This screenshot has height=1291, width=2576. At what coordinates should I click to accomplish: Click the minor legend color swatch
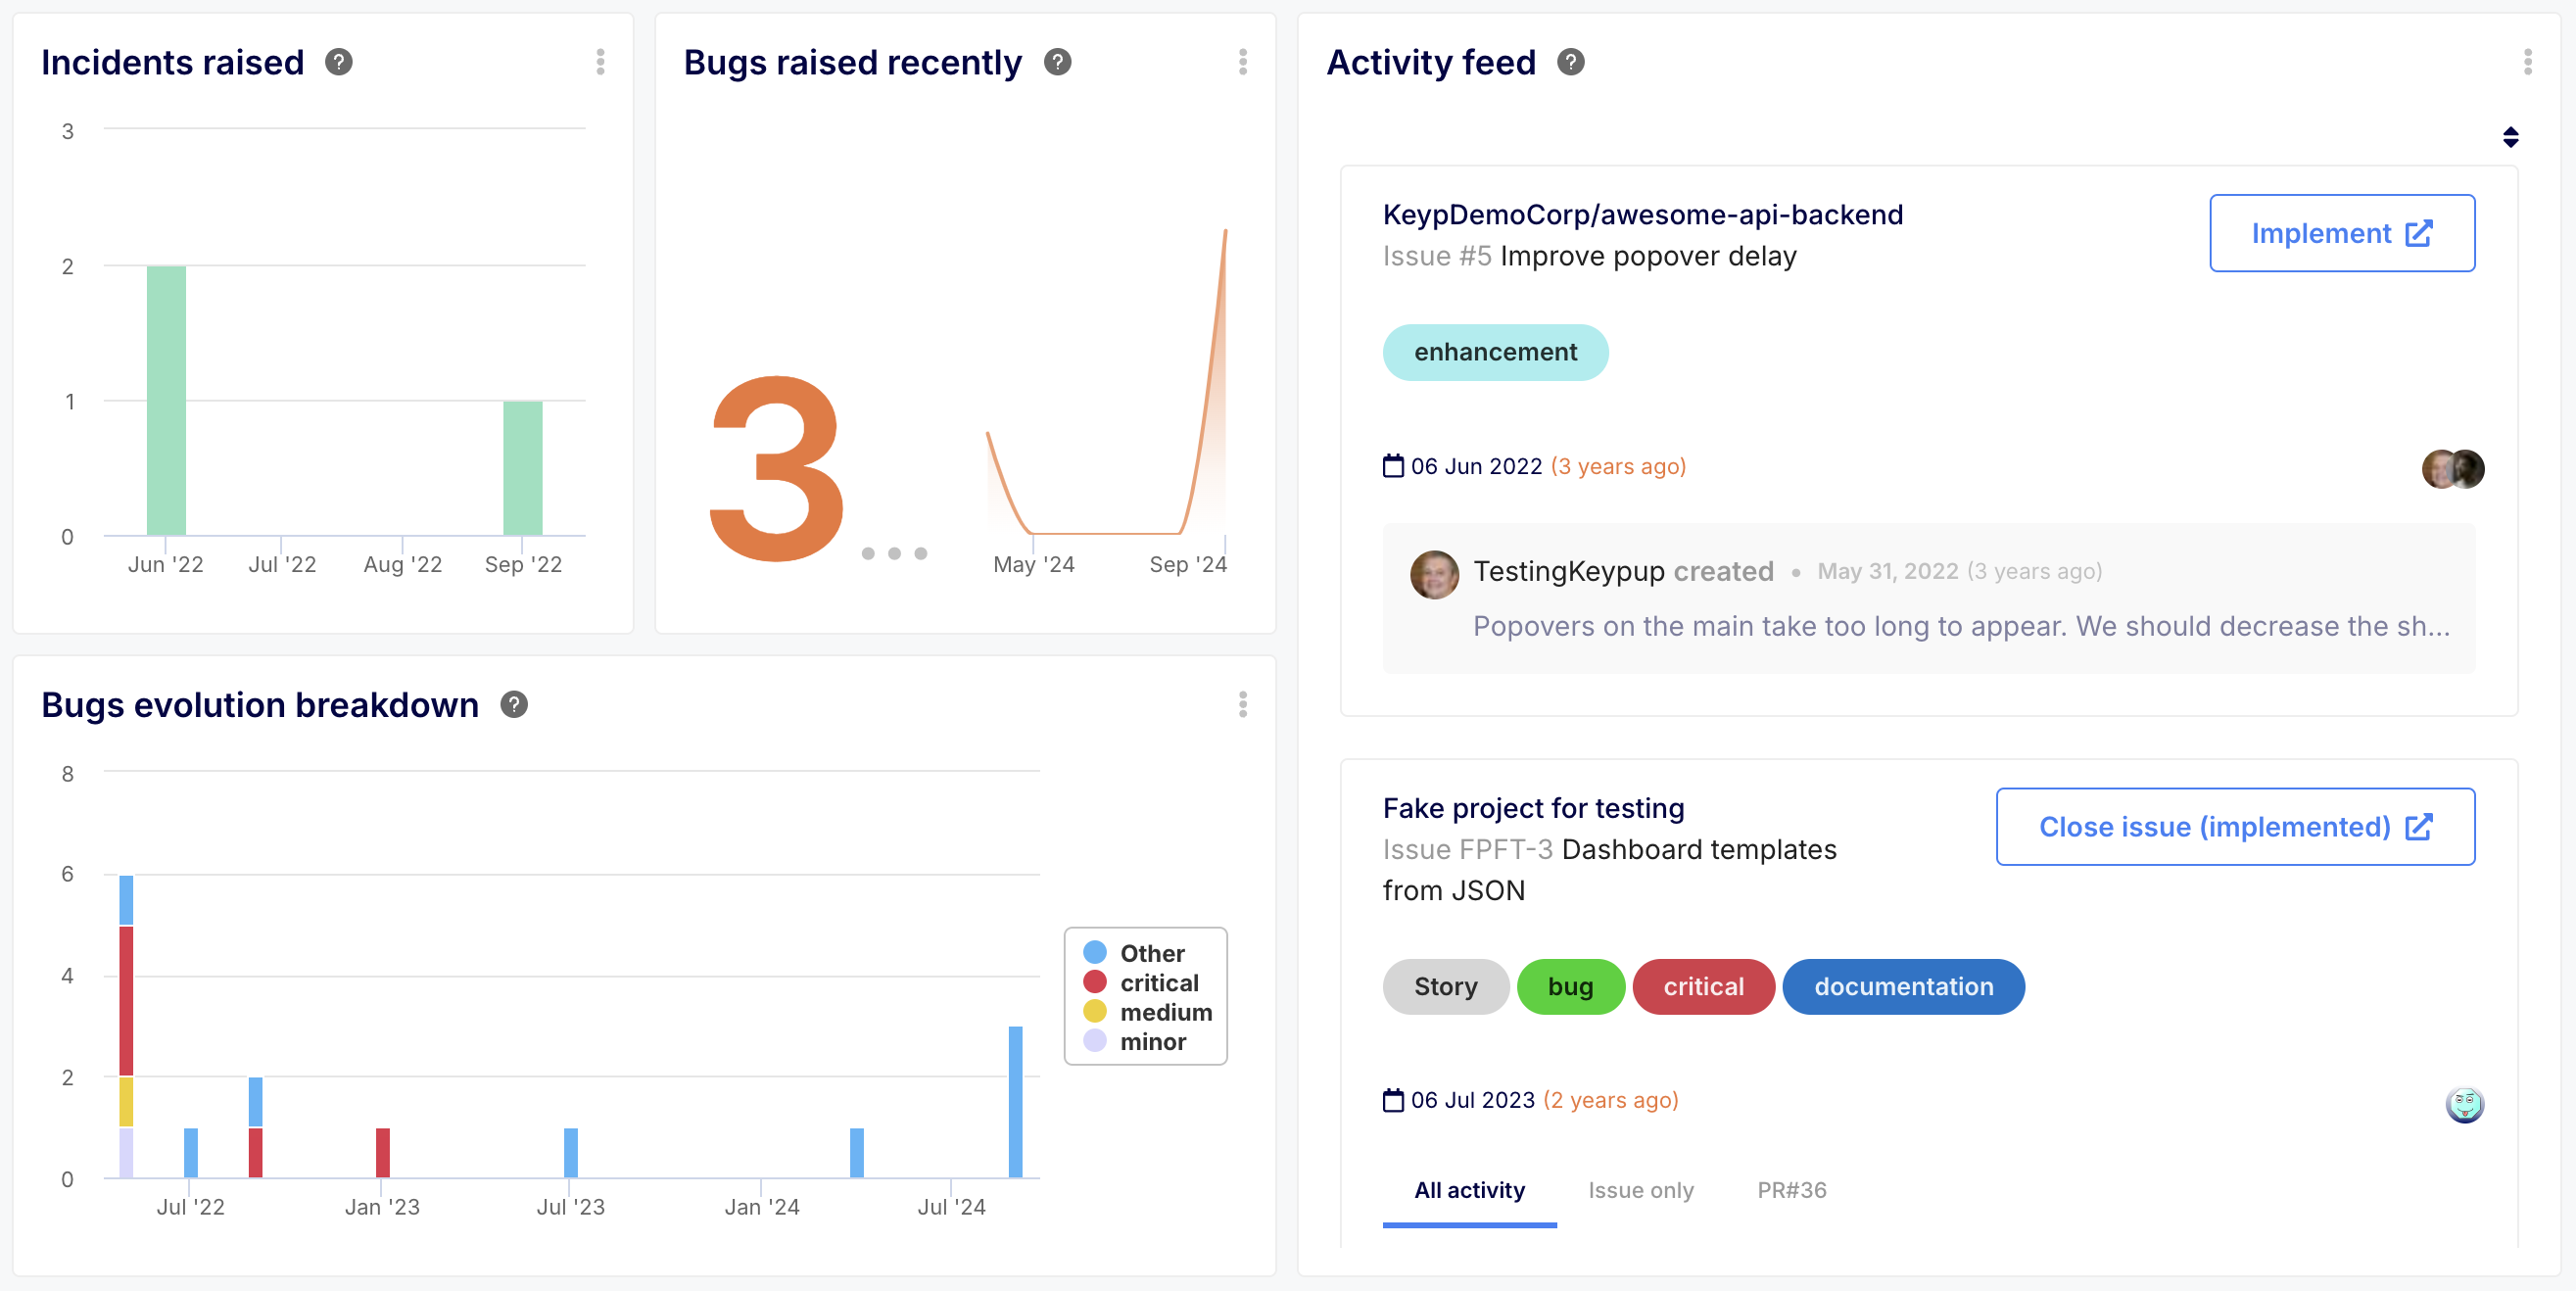(1095, 1041)
